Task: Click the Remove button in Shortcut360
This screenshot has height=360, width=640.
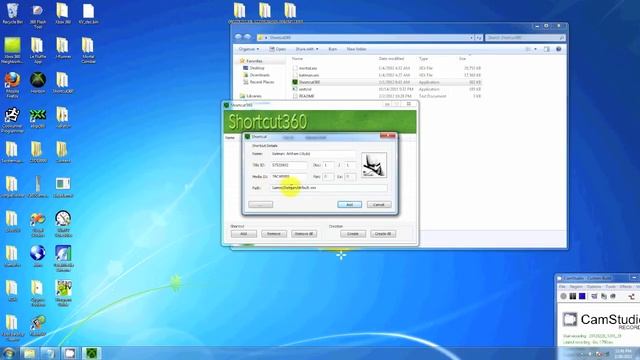Action: click(274, 234)
